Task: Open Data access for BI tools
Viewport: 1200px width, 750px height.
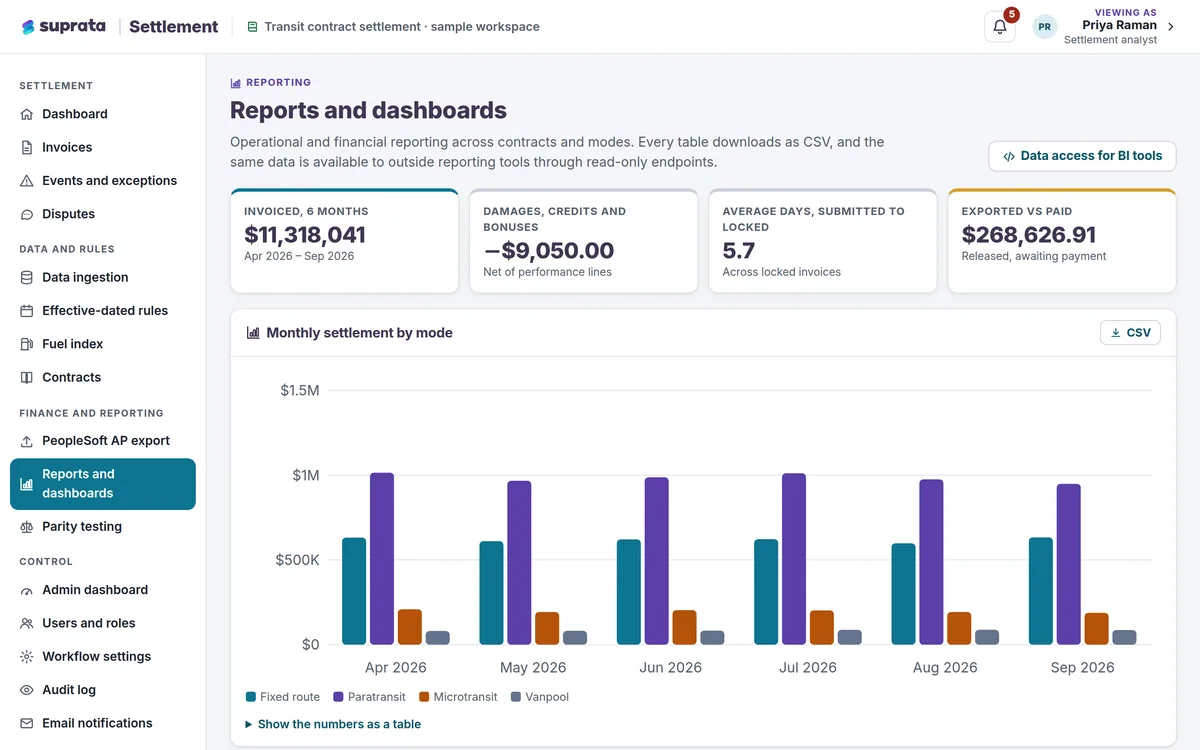Action: pyautogui.click(x=1082, y=156)
